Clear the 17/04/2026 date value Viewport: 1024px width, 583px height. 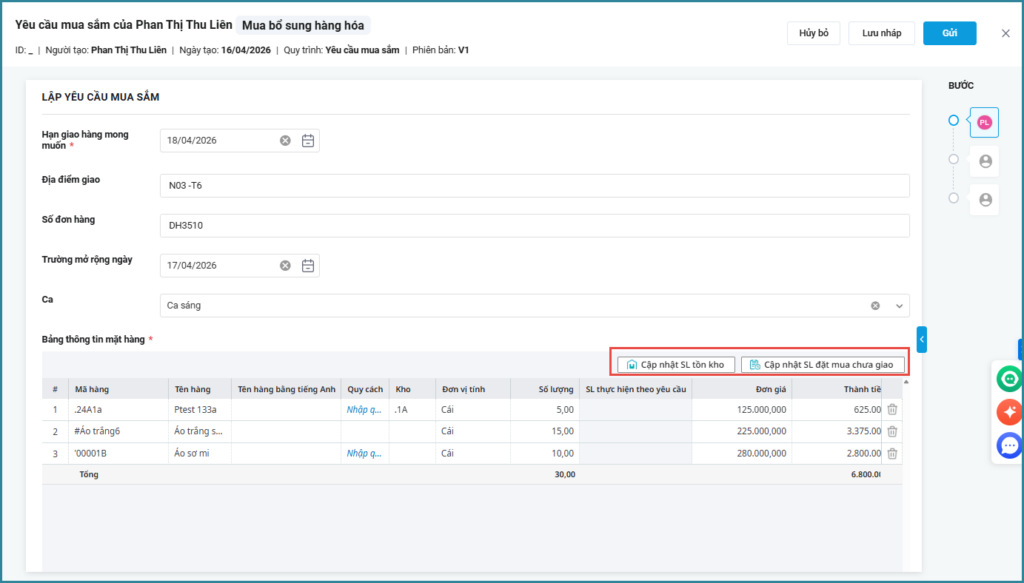tap(285, 266)
